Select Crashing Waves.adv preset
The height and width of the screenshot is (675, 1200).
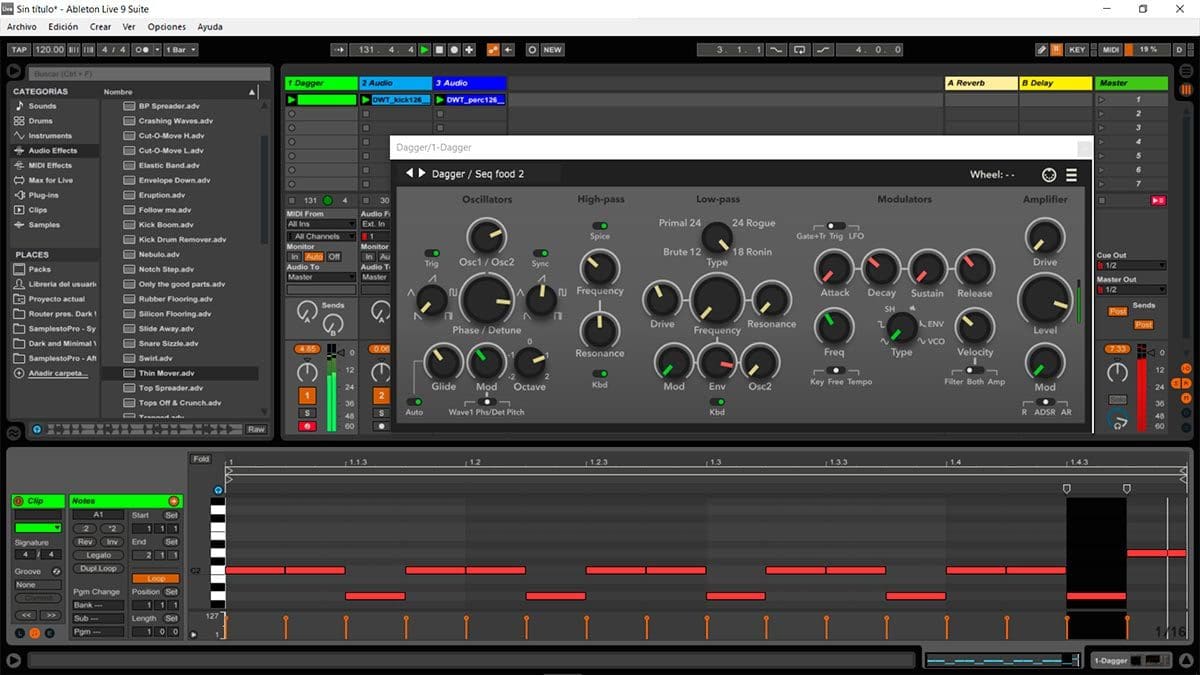[175, 121]
